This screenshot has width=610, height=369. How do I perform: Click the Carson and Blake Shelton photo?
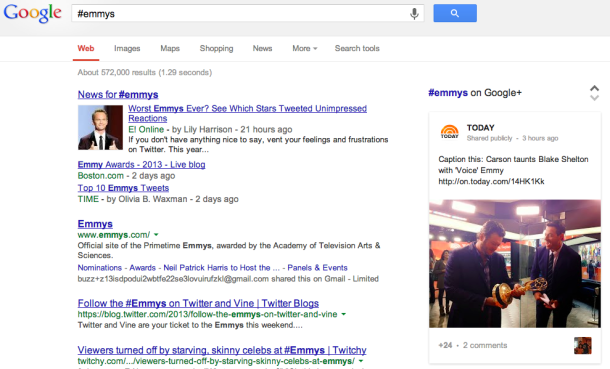point(515,264)
